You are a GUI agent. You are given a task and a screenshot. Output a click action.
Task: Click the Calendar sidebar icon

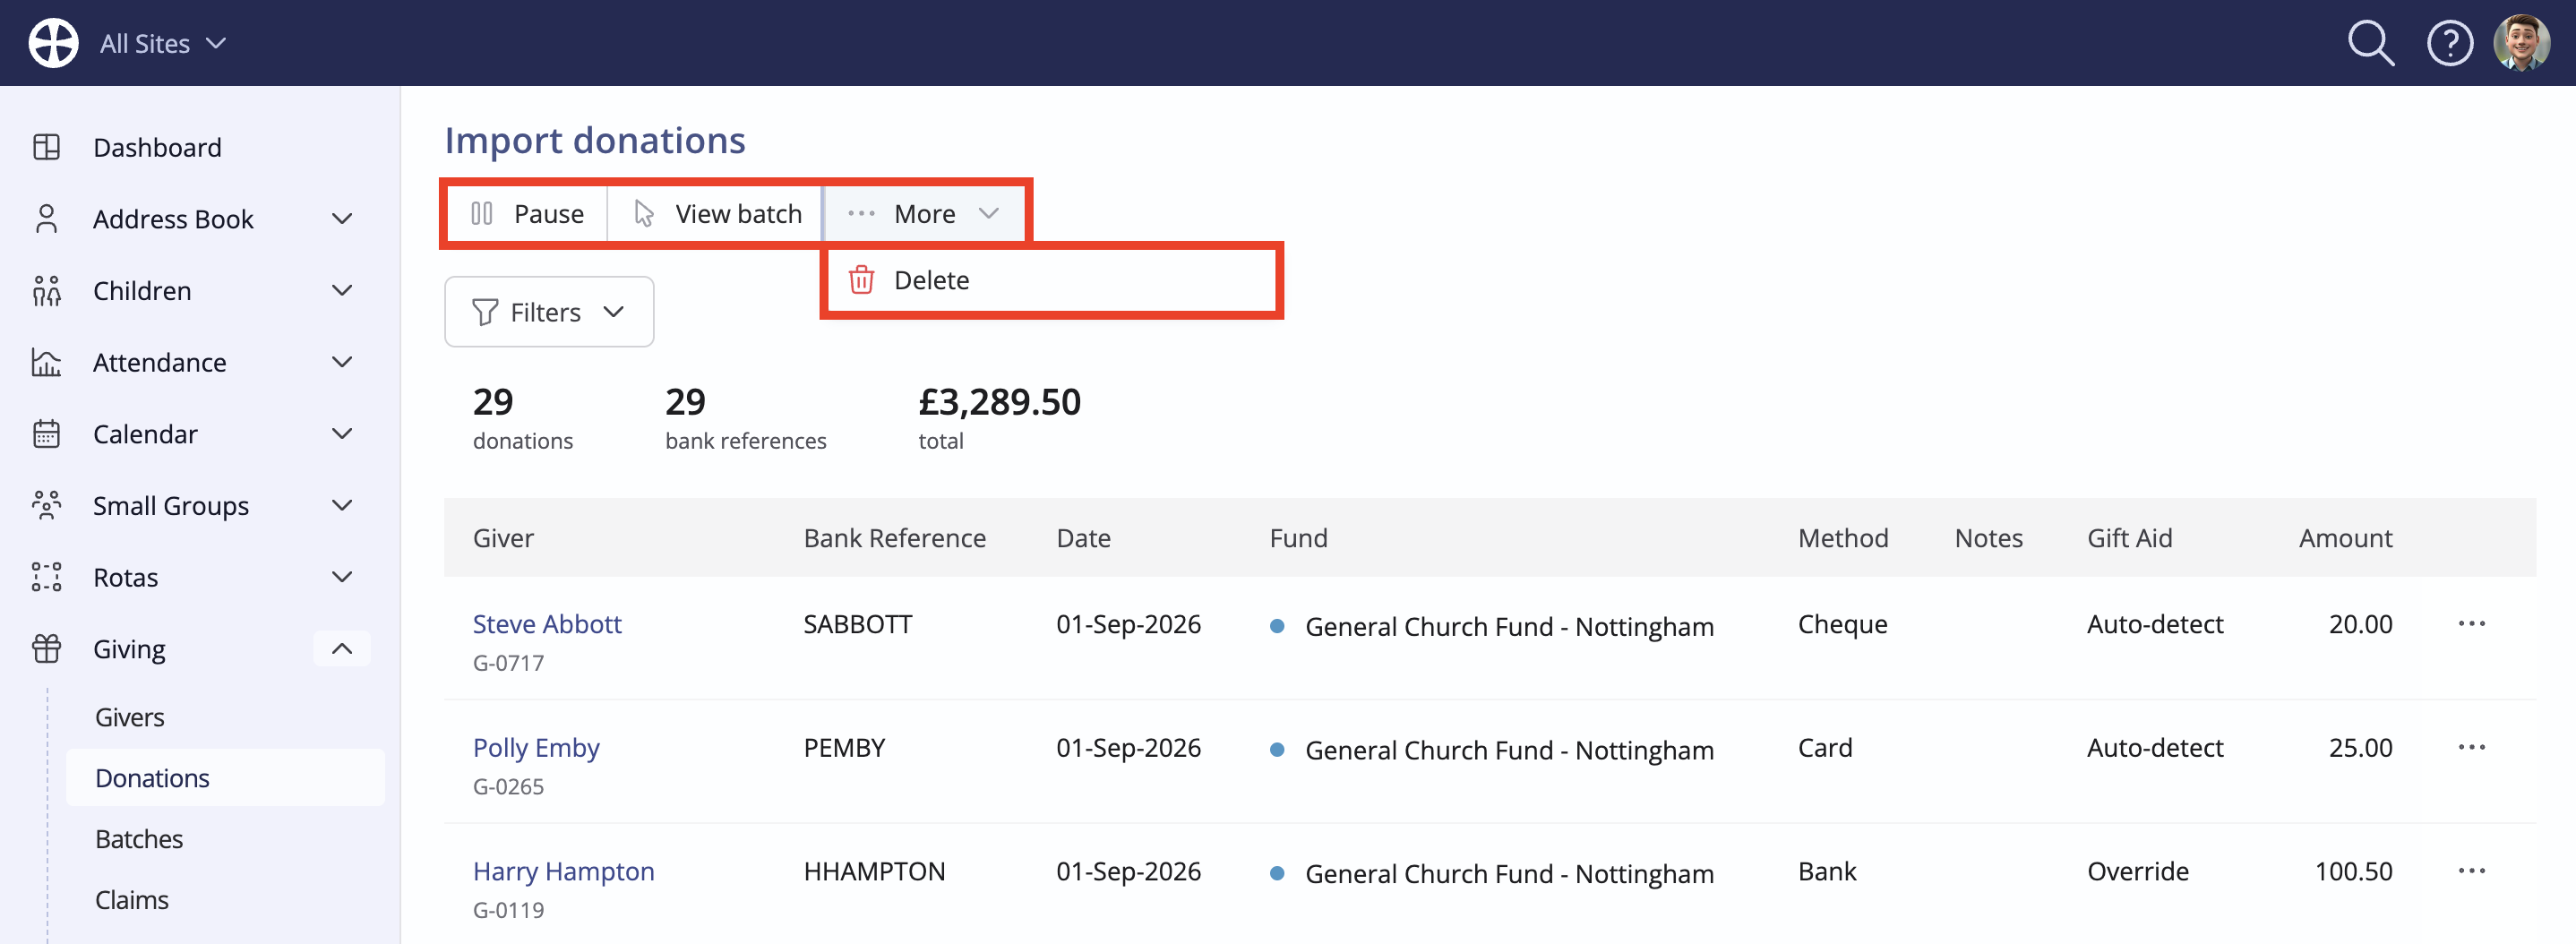coord(46,434)
